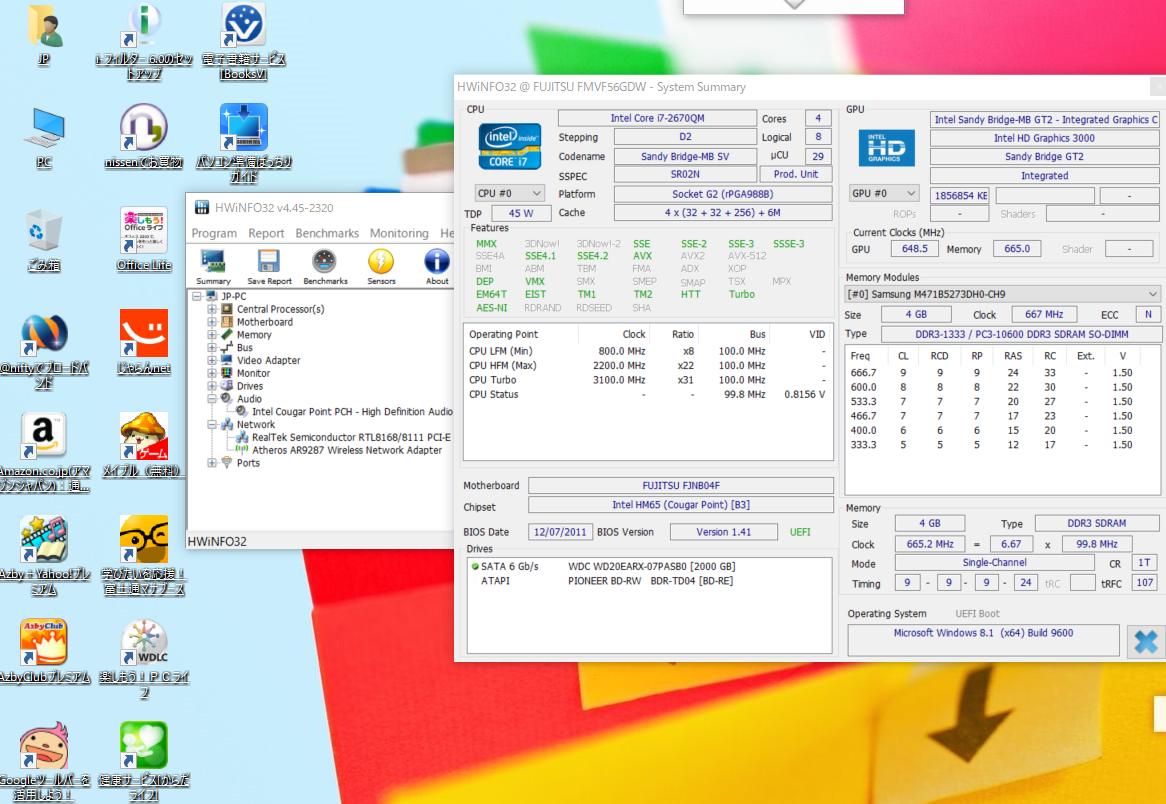Open the 富士通マナビス study shortcut

[144, 556]
